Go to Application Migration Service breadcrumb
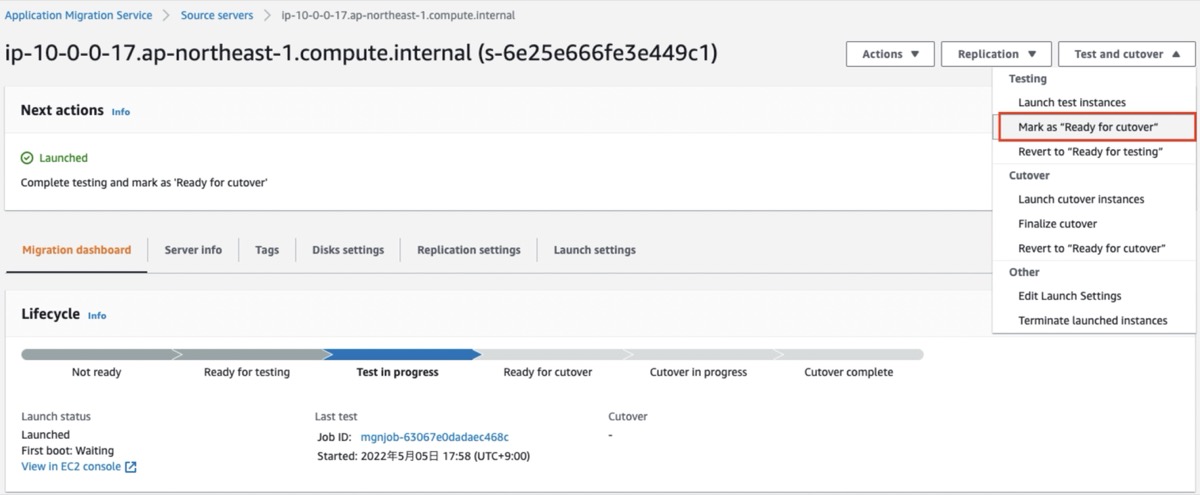 pos(79,16)
